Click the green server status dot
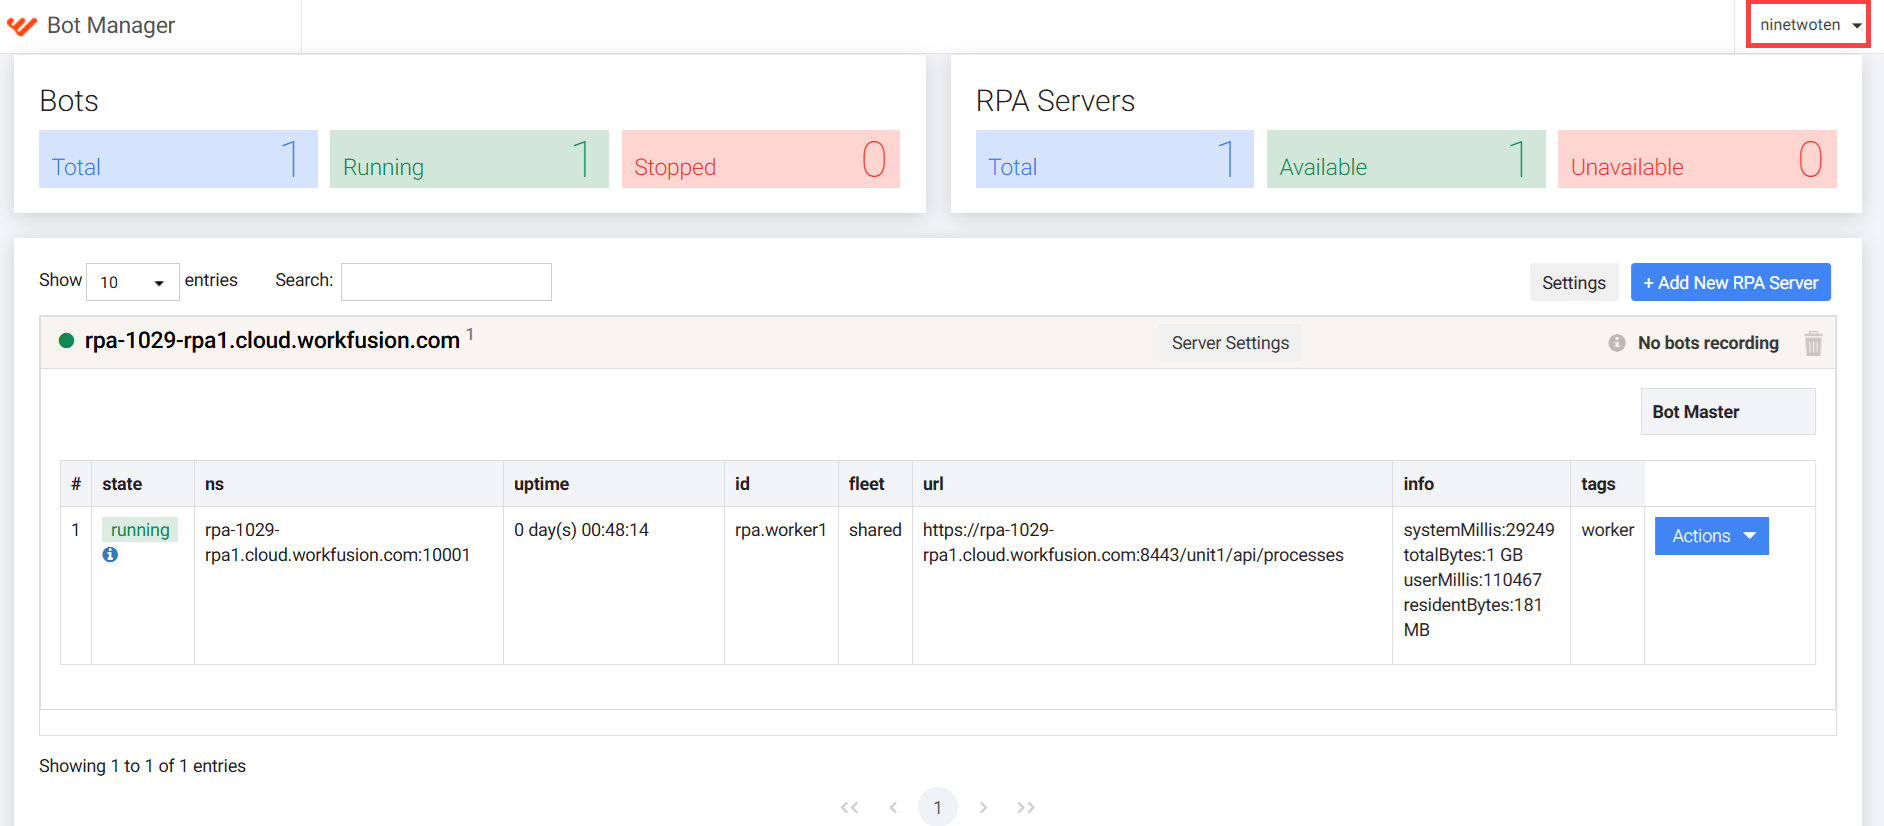 pyautogui.click(x=67, y=341)
